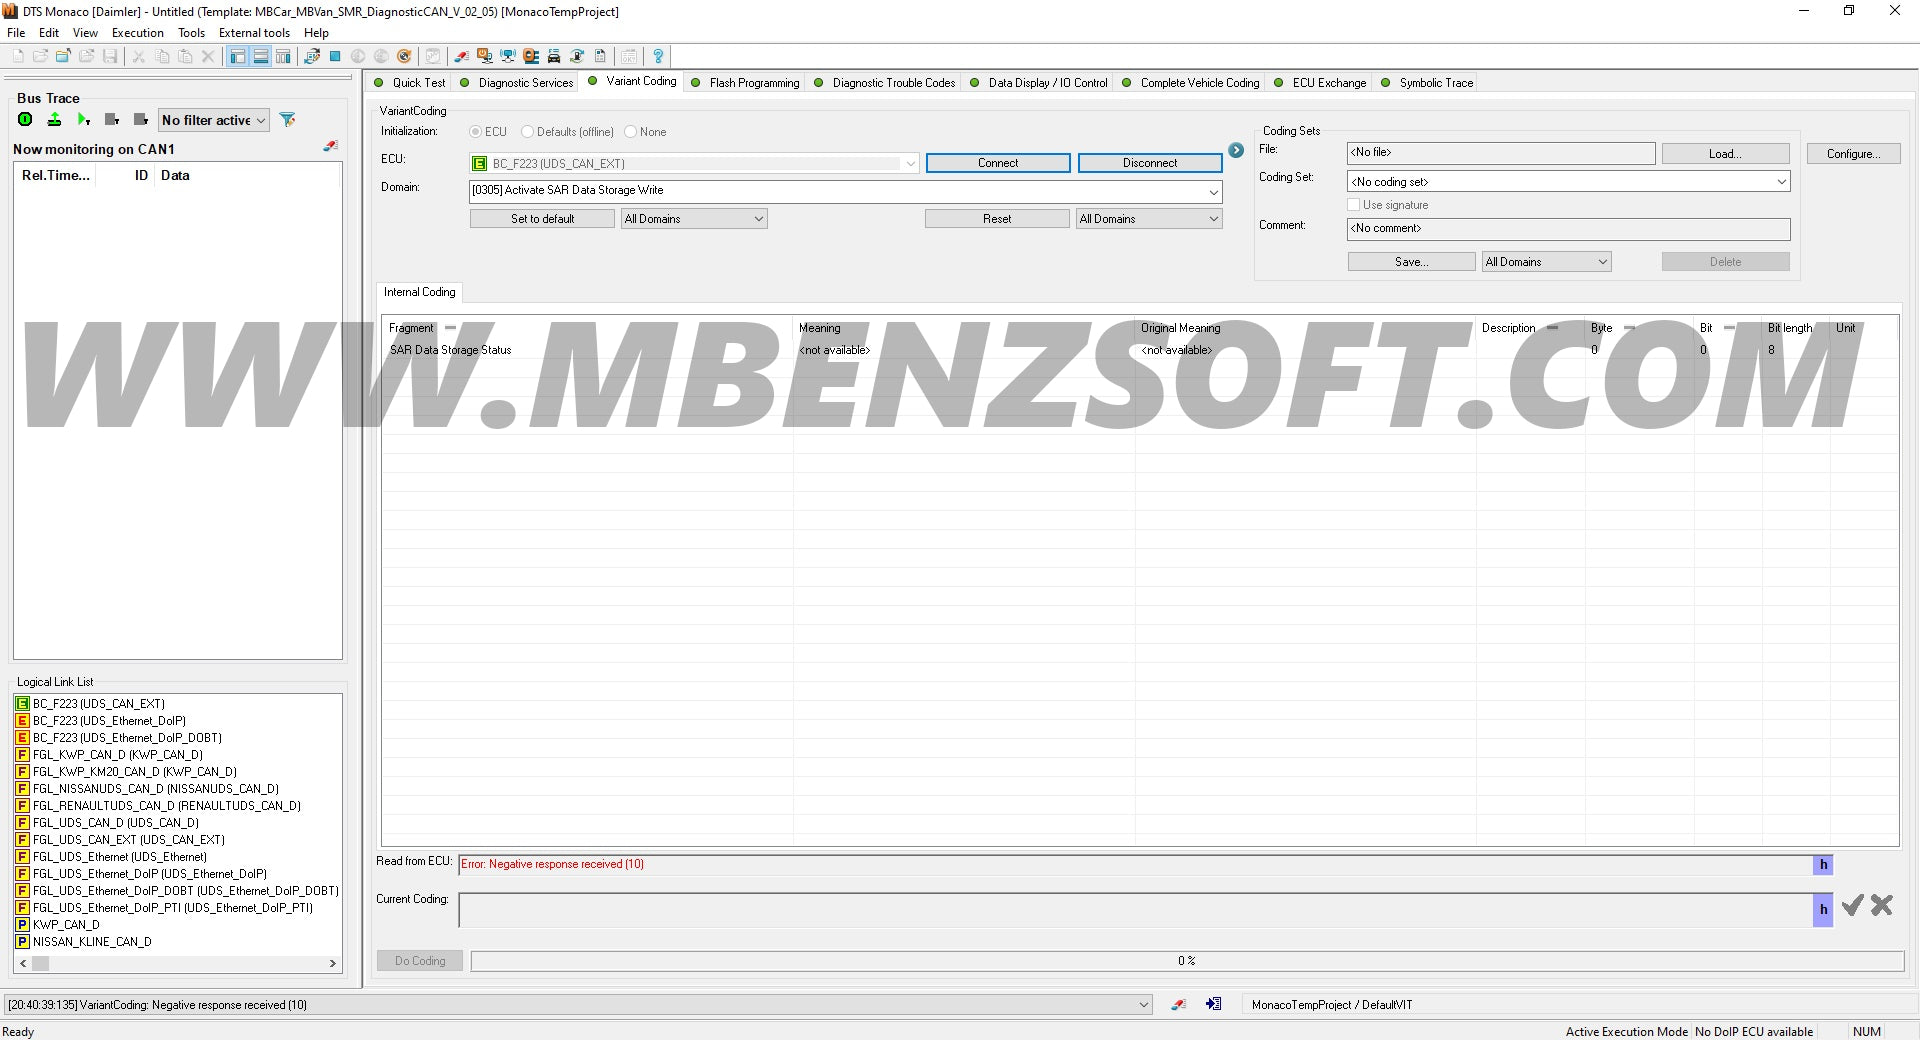Open the File menu
Image resolution: width=1920 pixels, height=1040 pixels.
coord(16,32)
